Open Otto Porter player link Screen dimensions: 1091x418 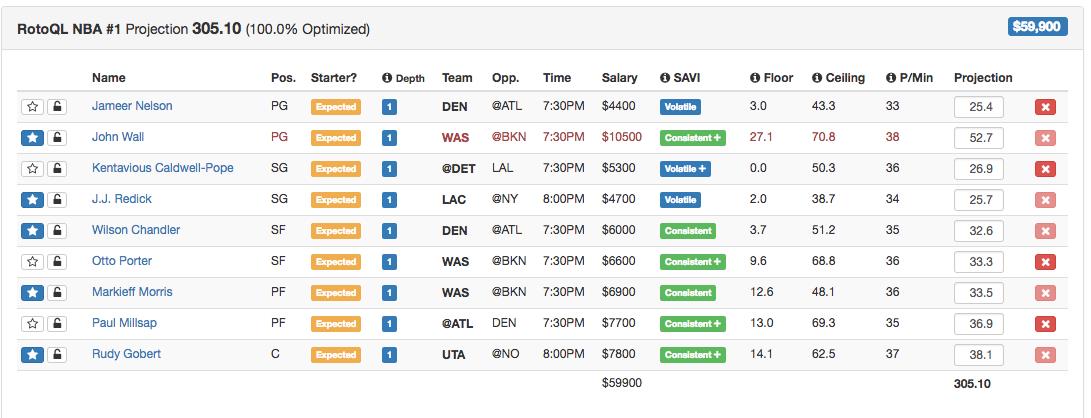(122, 261)
